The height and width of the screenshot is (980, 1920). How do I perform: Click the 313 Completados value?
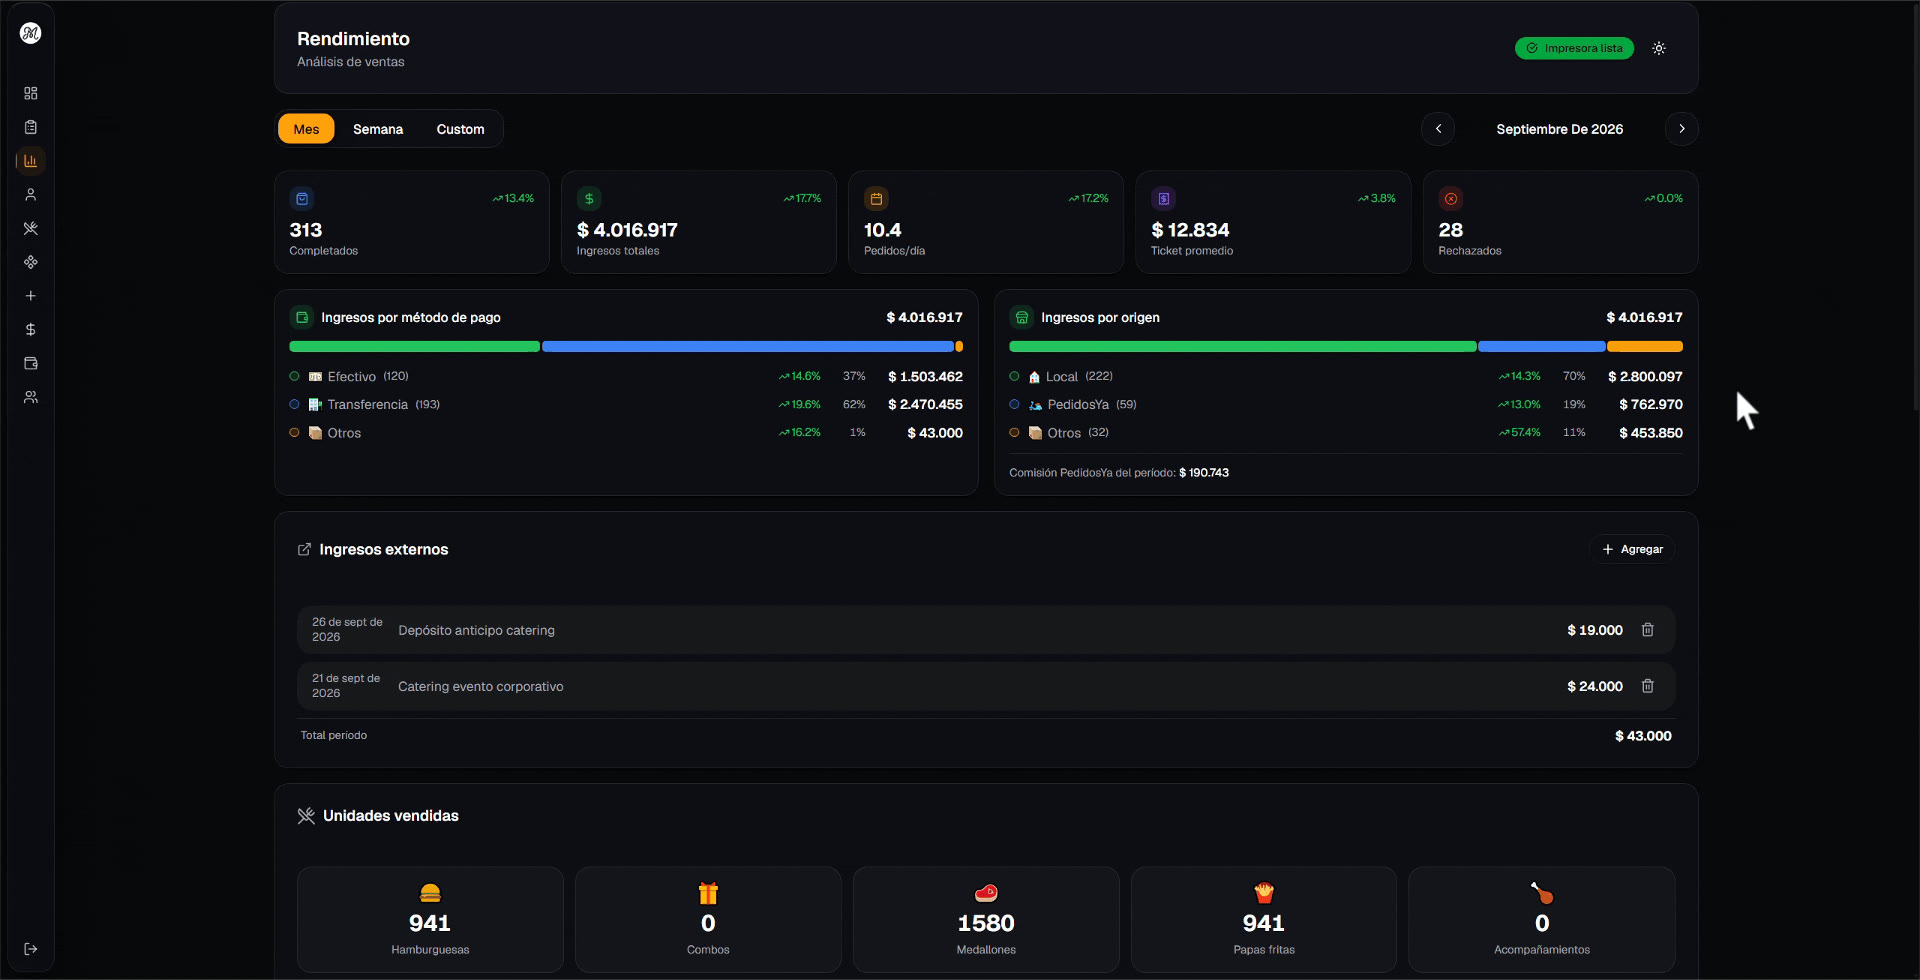306,230
